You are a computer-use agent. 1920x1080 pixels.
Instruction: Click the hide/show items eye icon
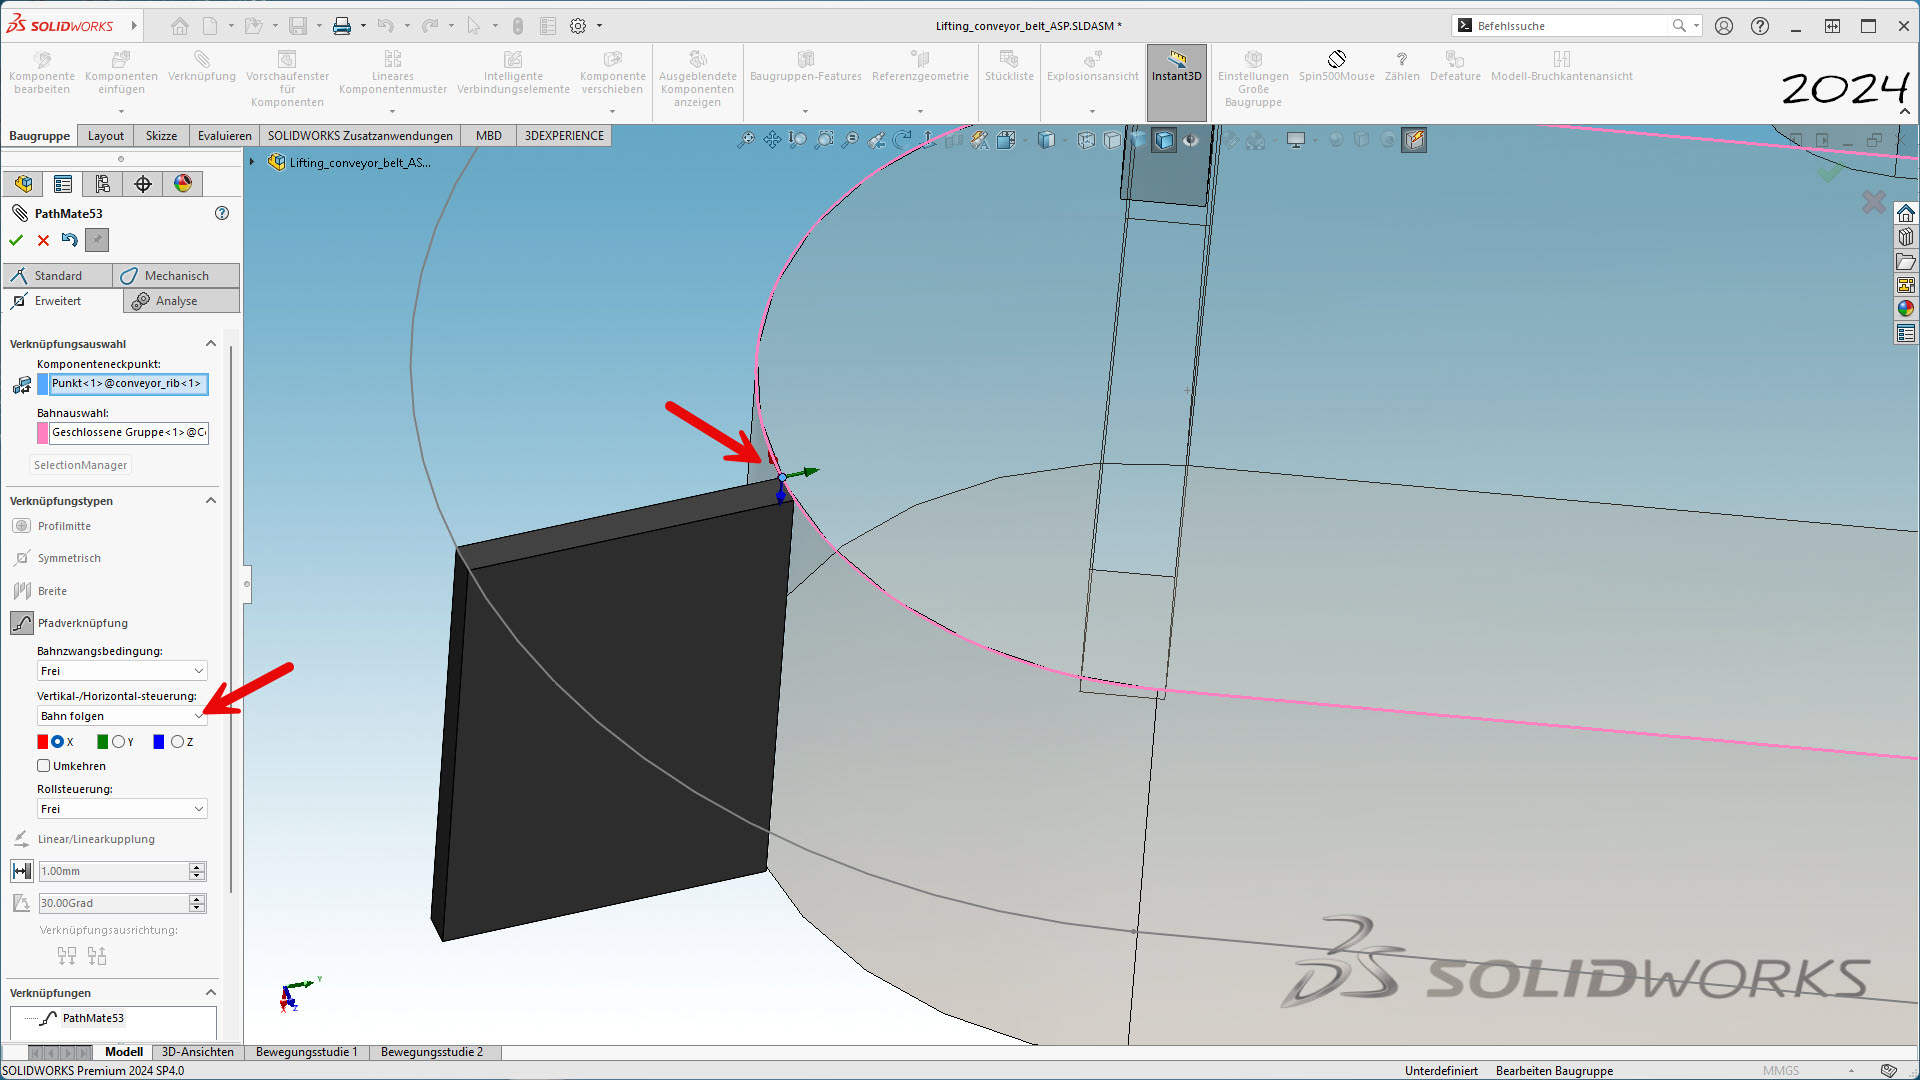(x=1190, y=140)
